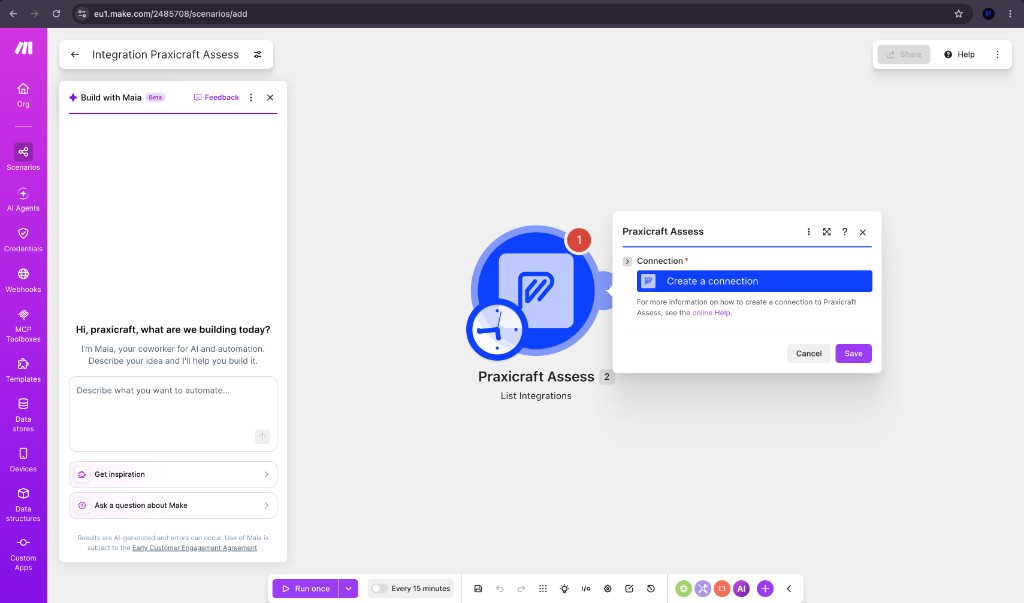Image resolution: width=1024 pixels, height=603 pixels.
Task: Open Ask a question about Make
Action: pyautogui.click(x=173, y=506)
